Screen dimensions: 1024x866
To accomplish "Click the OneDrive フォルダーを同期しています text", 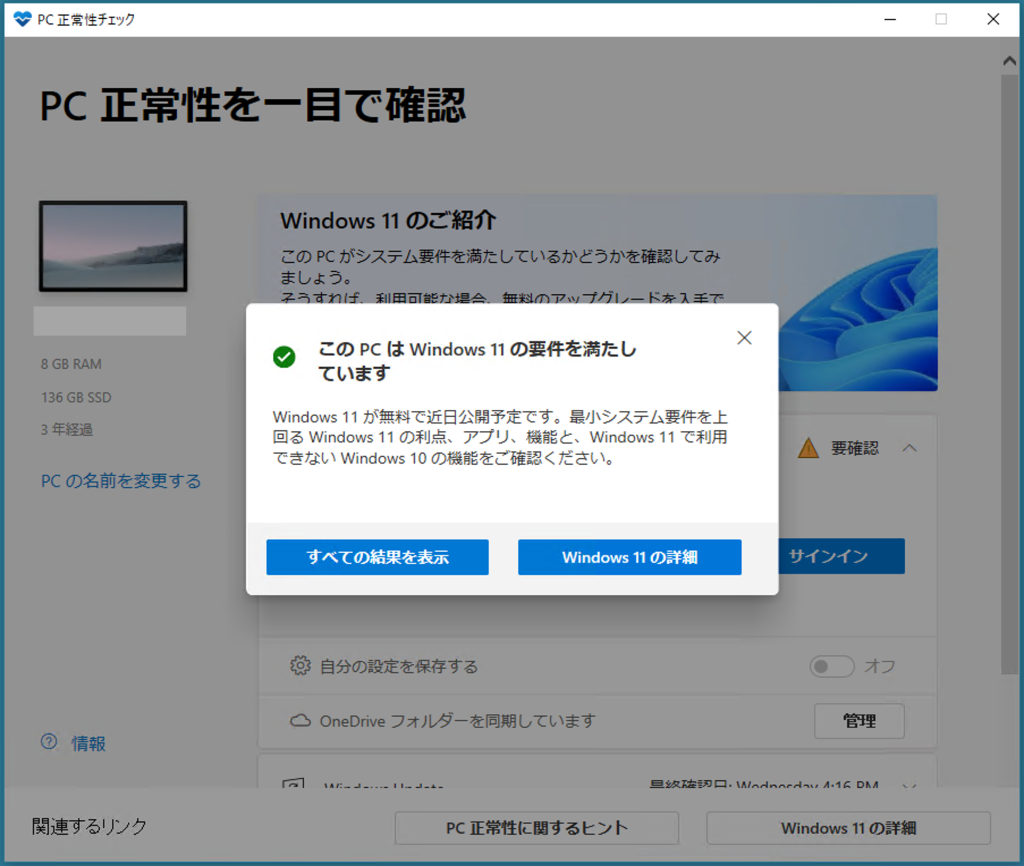I will [x=458, y=721].
